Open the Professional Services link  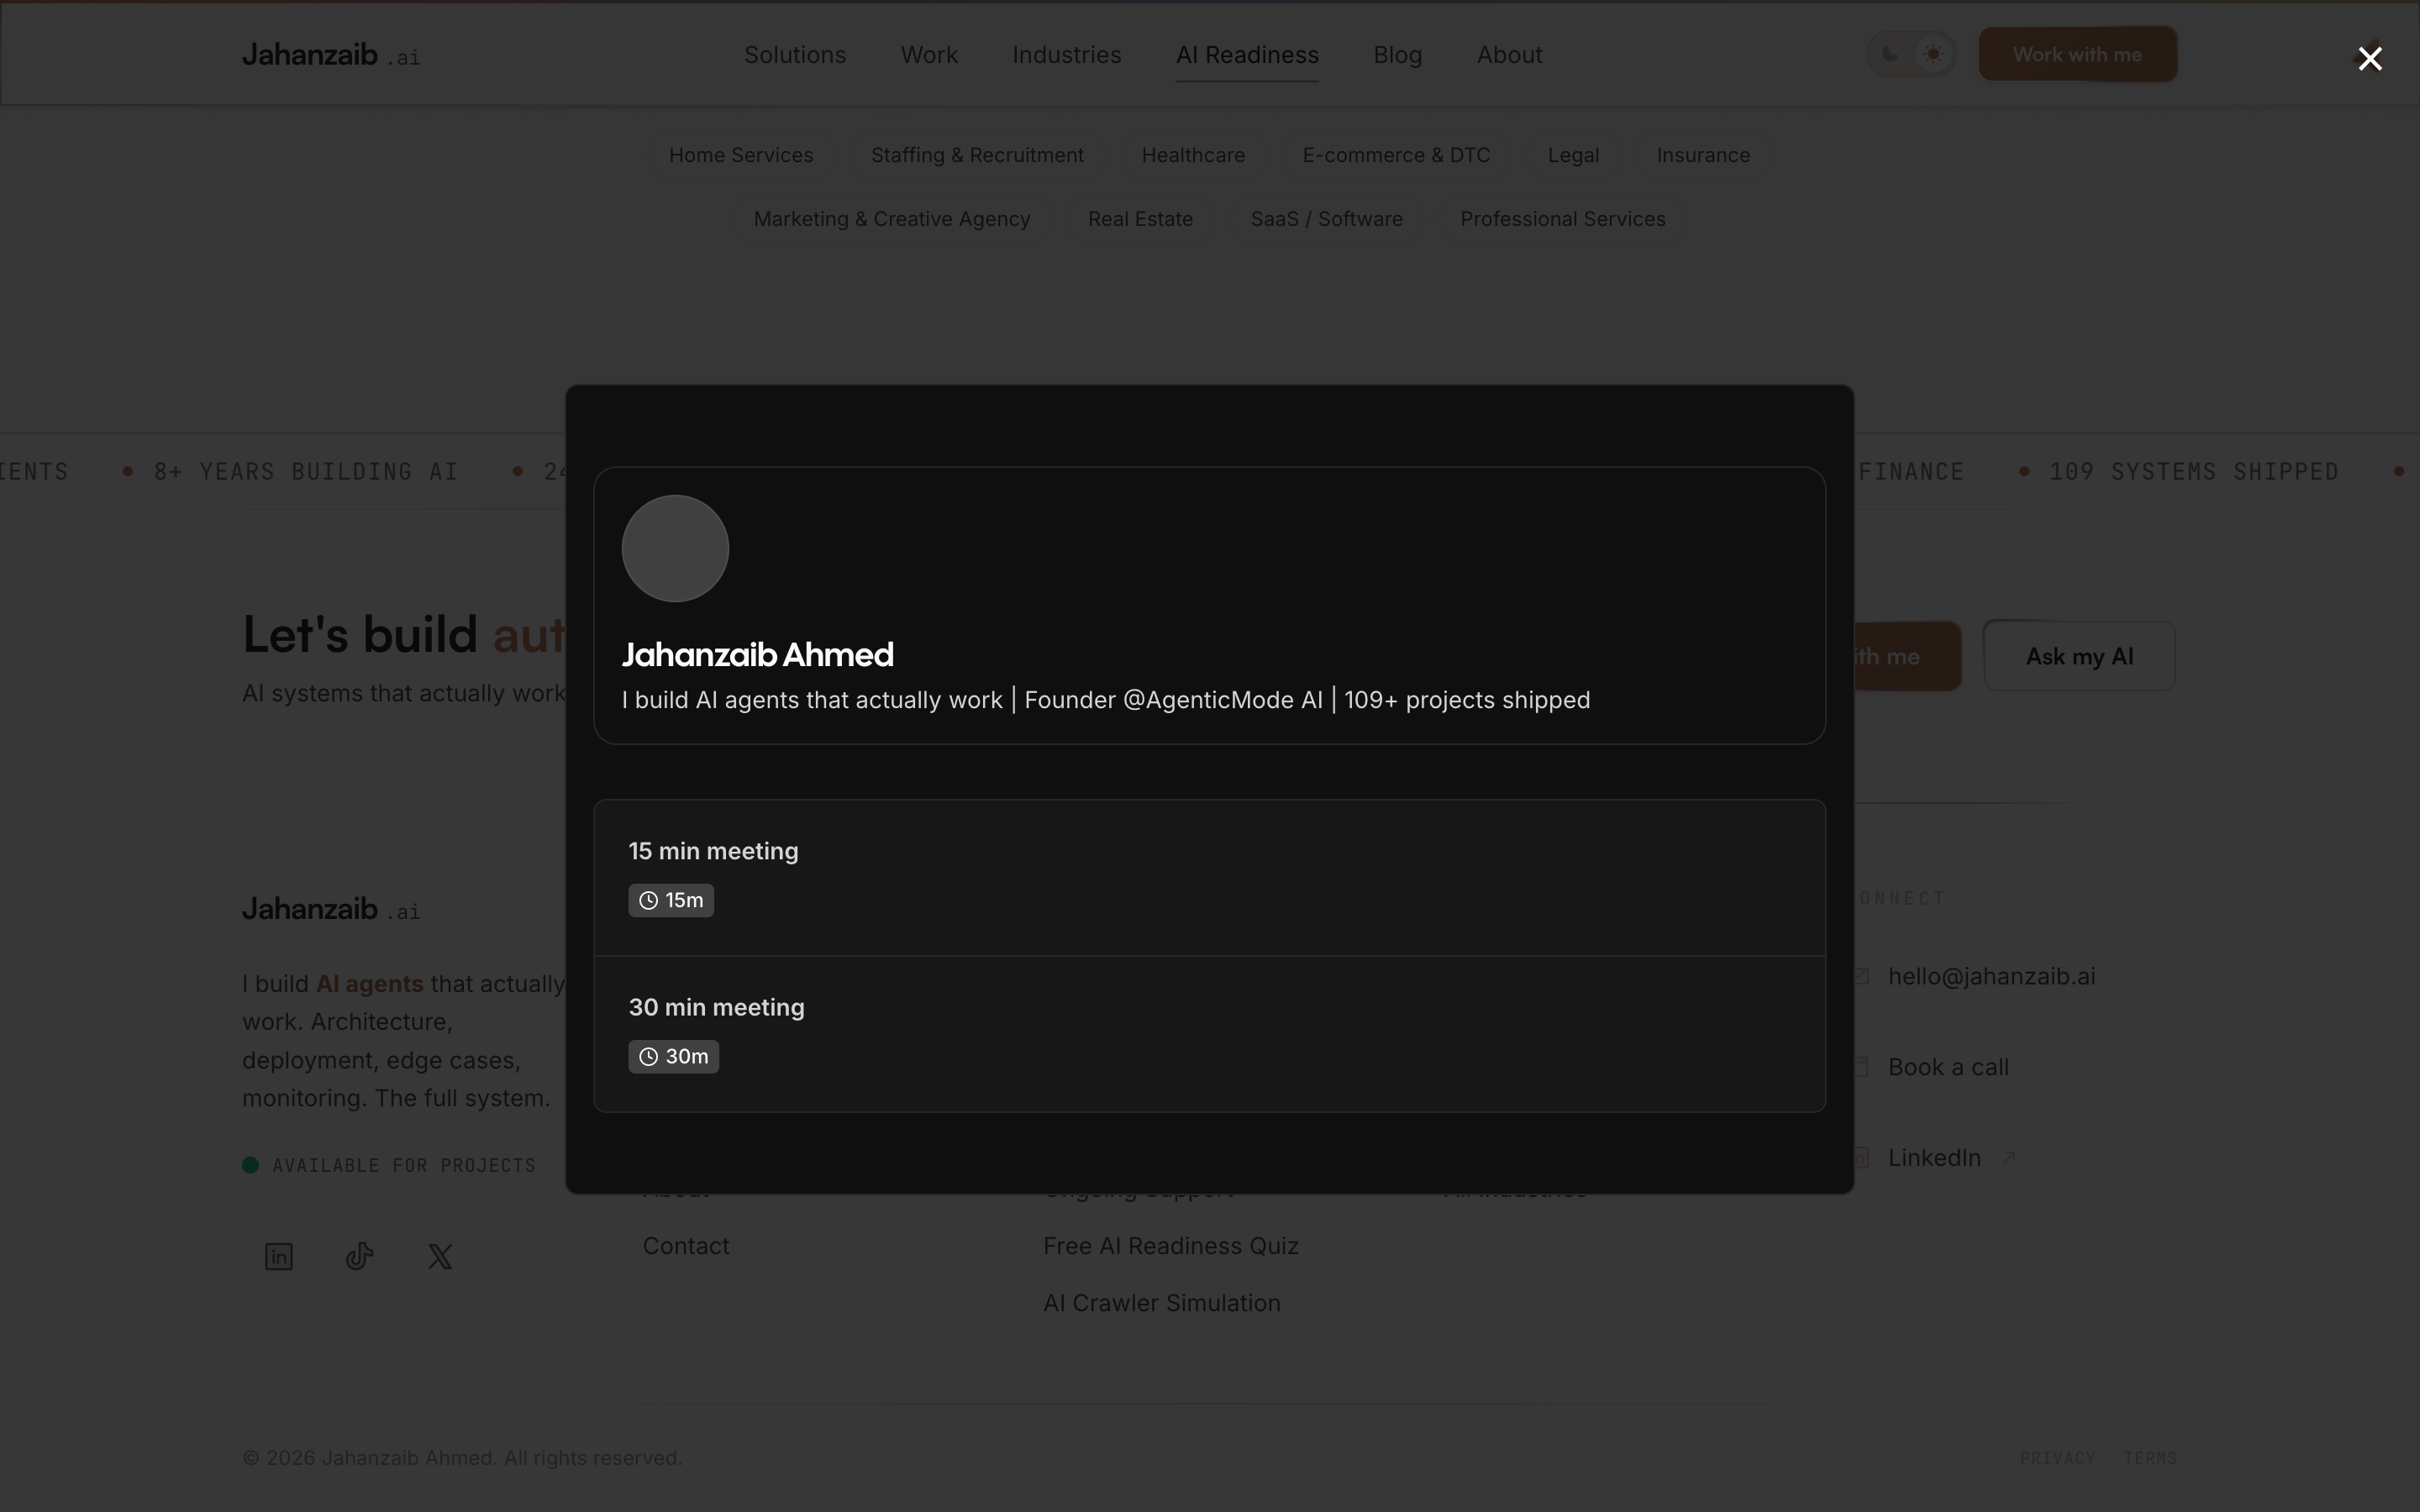[x=1562, y=219]
